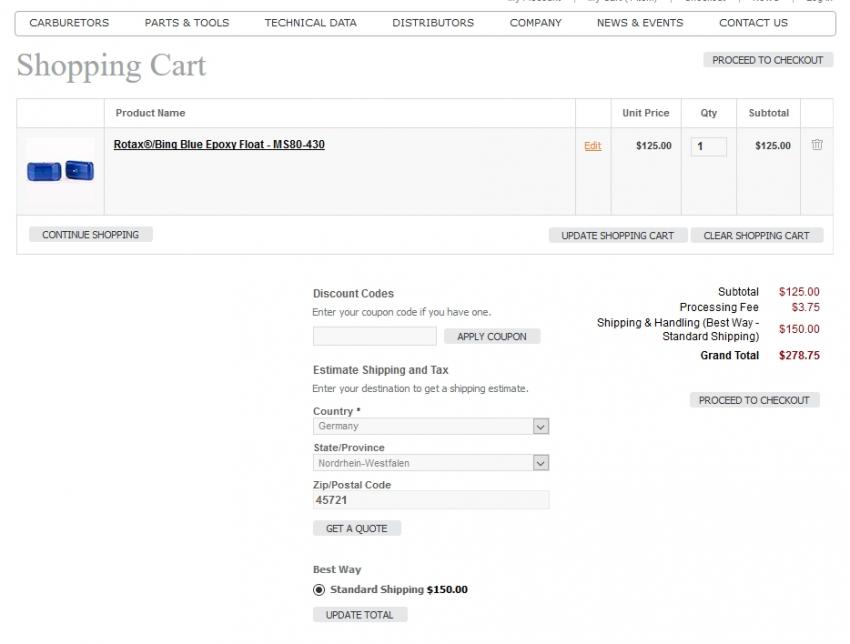Open News & Events menu
Image resolution: width=850 pixels, height=644 pixels.
tap(640, 23)
